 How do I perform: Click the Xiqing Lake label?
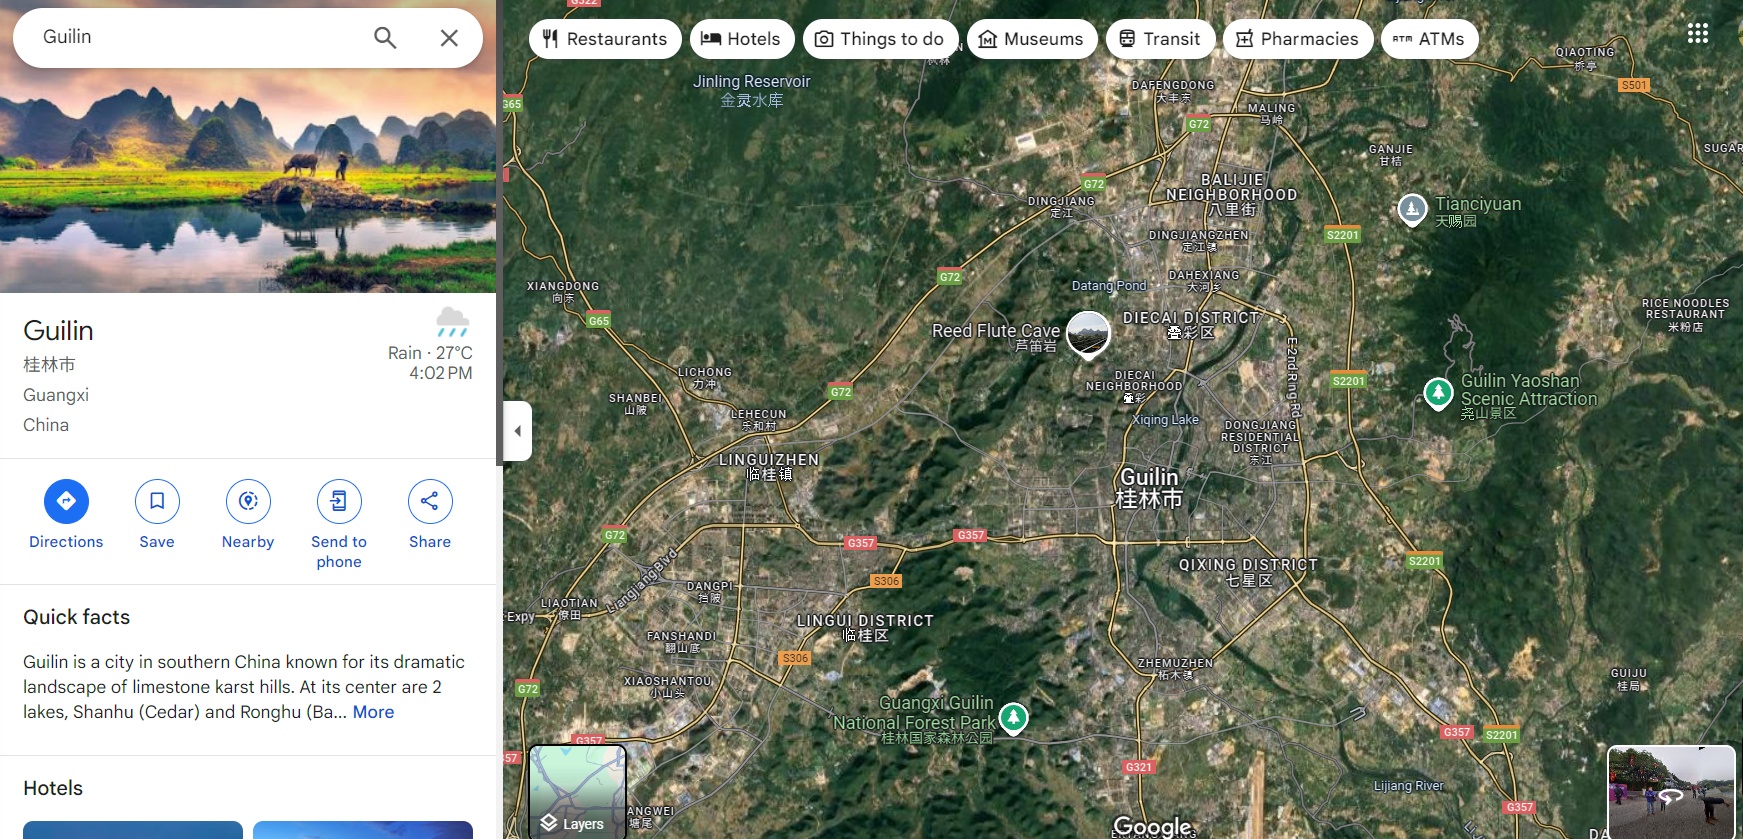coord(1165,420)
